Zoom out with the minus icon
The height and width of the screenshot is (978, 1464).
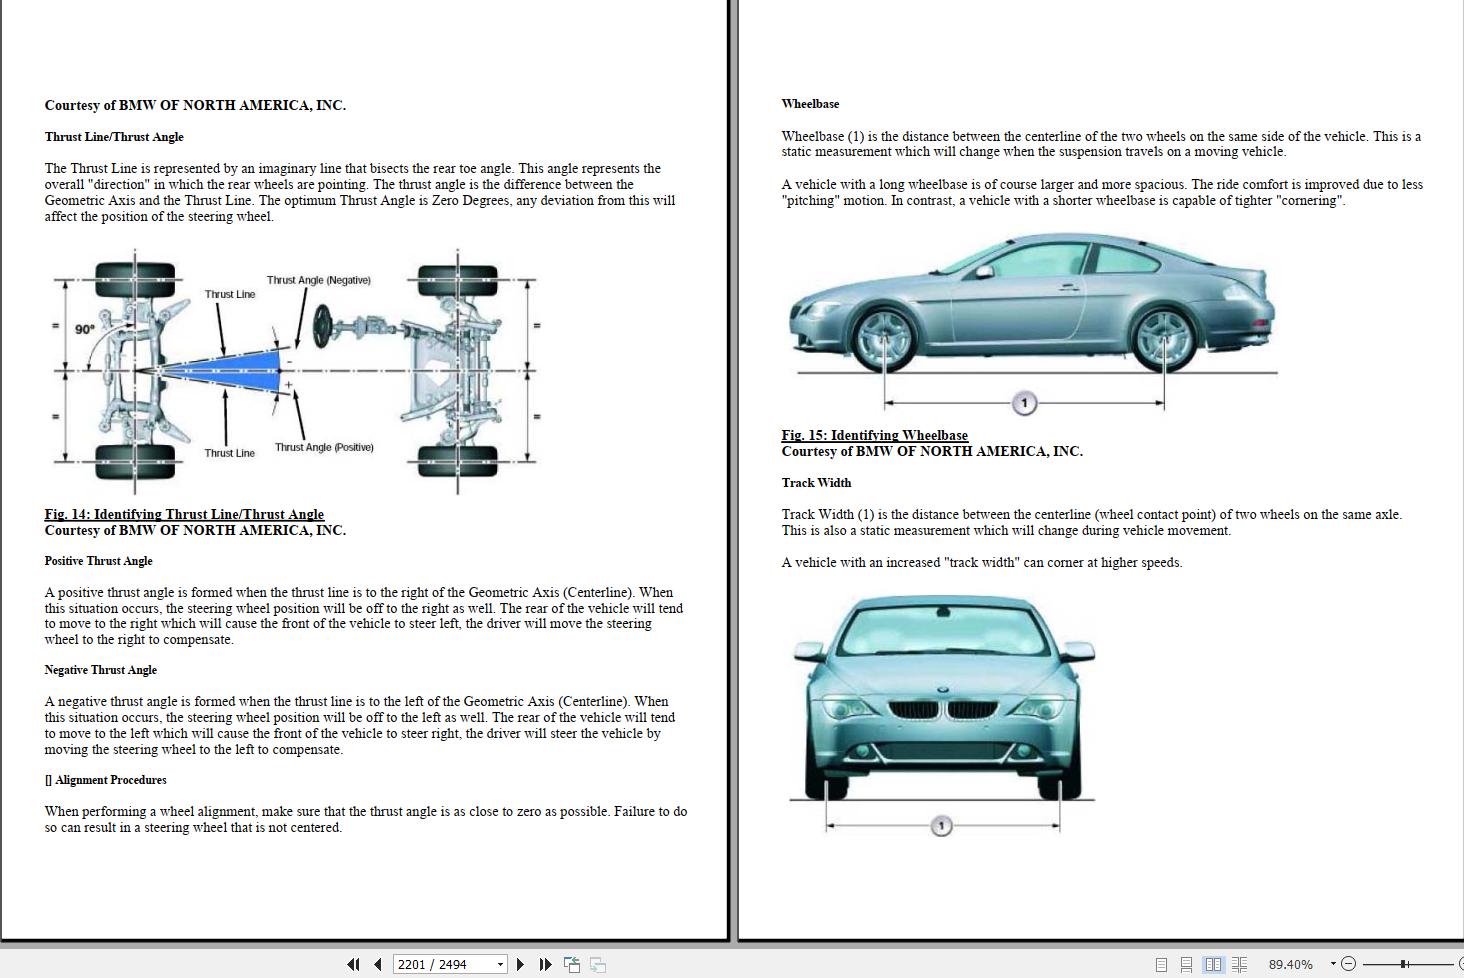click(1350, 963)
